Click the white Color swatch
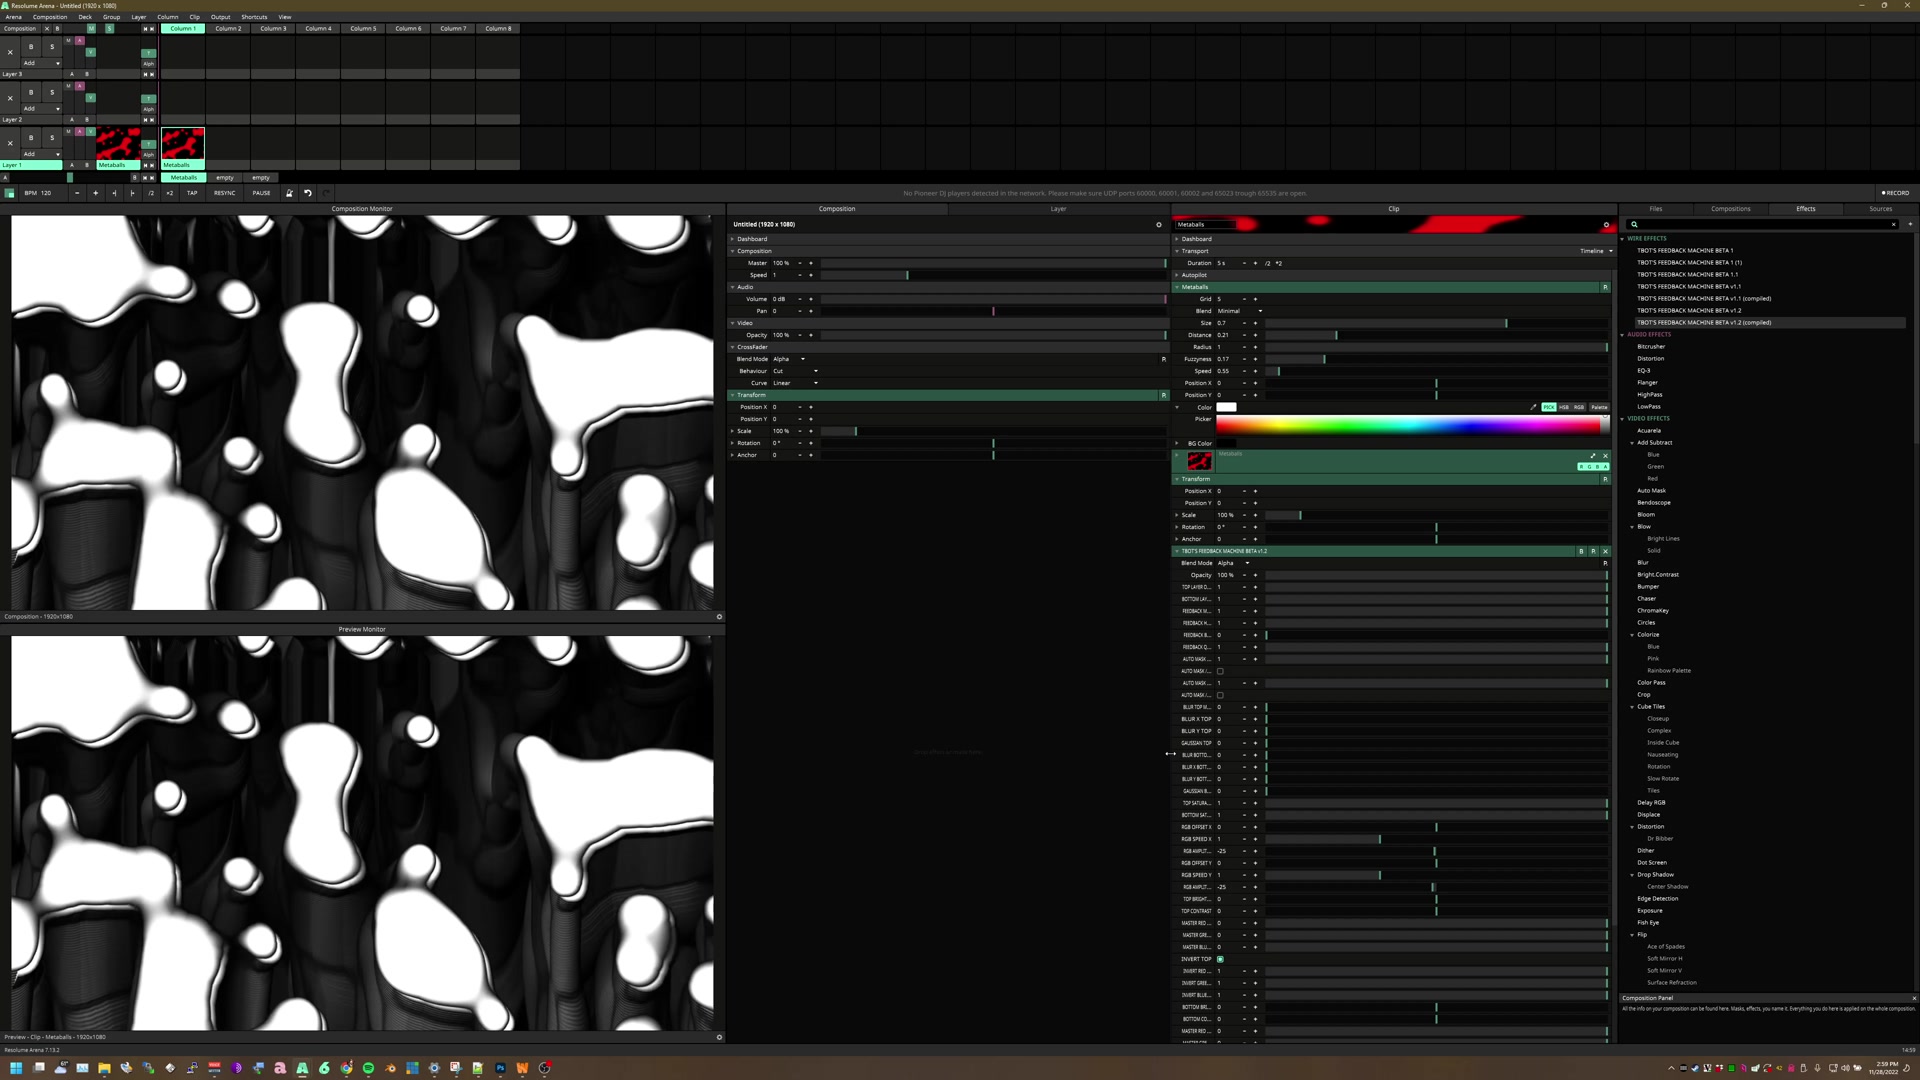Image resolution: width=1920 pixels, height=1080 pixels. tap(1226, 407)
